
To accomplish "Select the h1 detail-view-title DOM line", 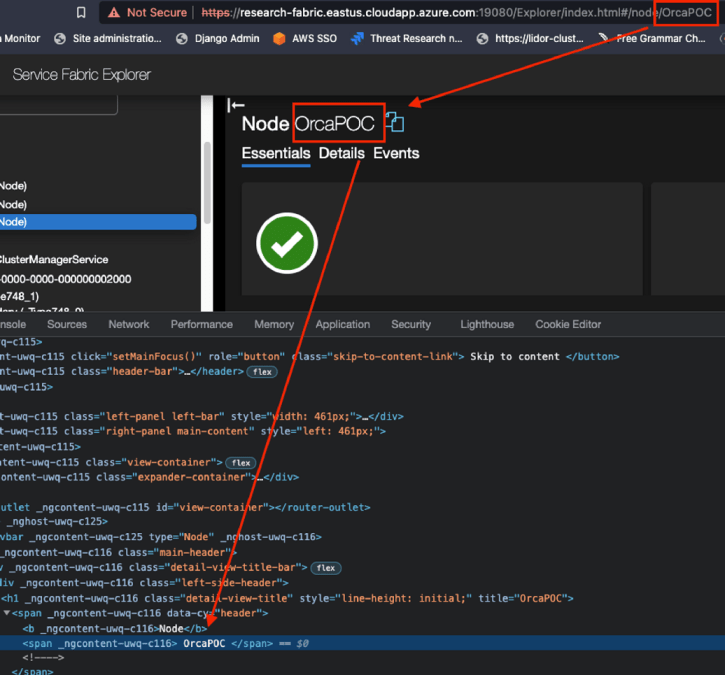I will pyautogui.click(x=287, y=598).
